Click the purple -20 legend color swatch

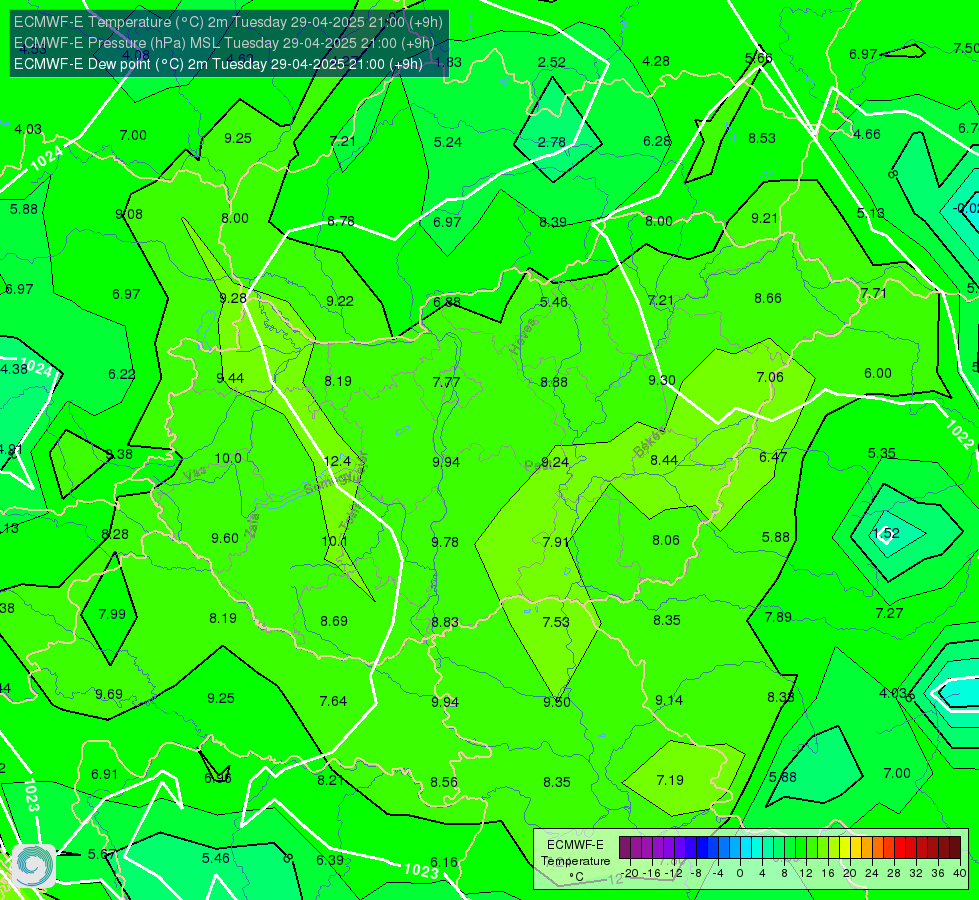tap(624, 848)
